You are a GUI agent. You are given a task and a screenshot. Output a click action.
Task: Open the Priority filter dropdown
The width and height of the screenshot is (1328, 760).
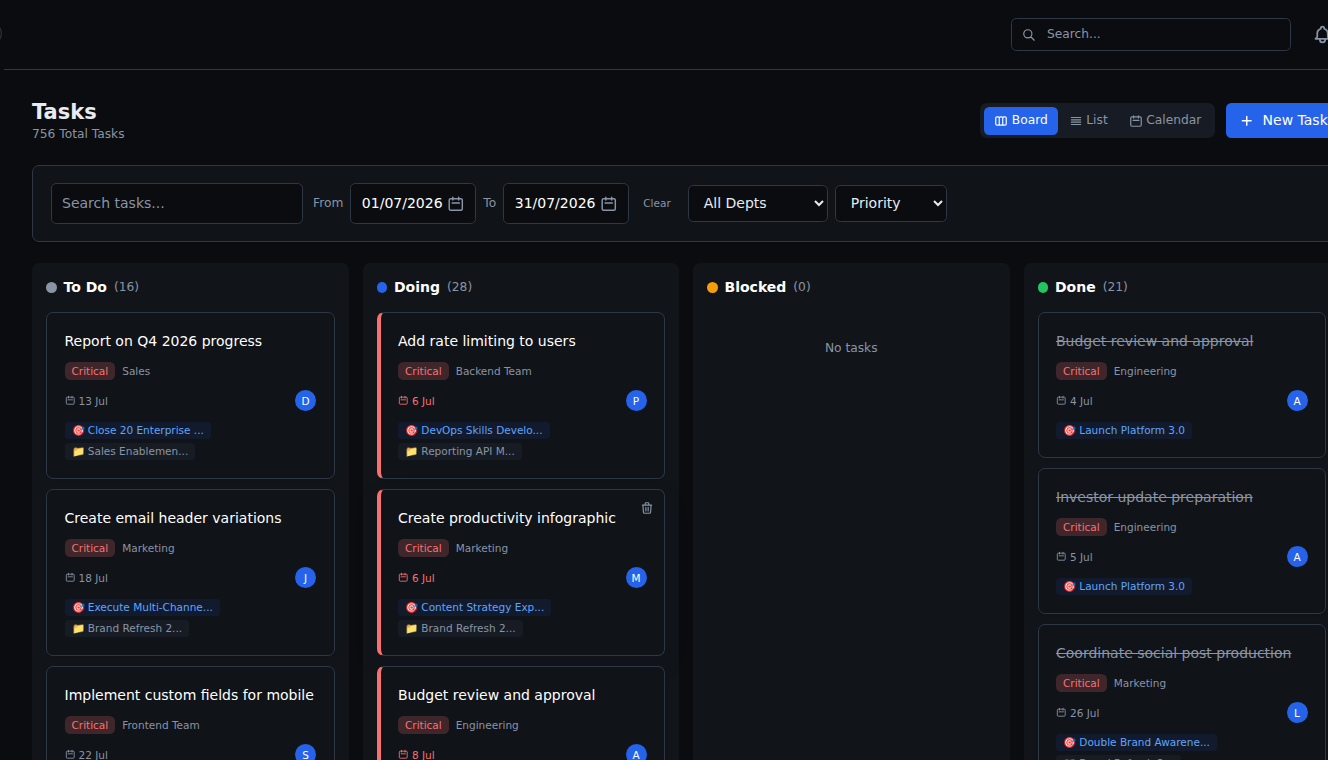point(891,203)
